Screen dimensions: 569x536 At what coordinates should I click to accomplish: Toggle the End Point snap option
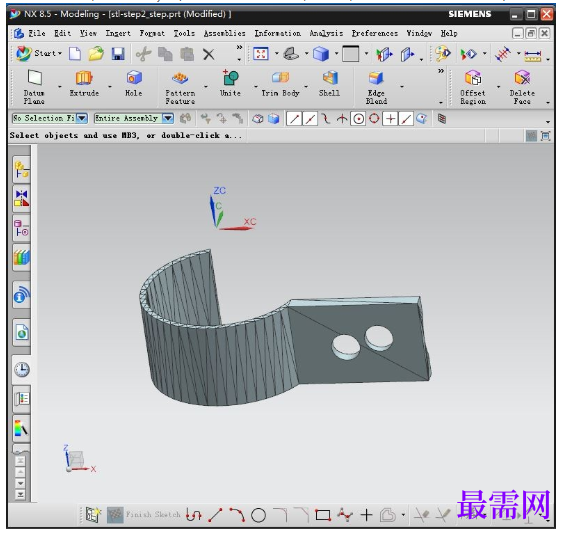point(294,119)
